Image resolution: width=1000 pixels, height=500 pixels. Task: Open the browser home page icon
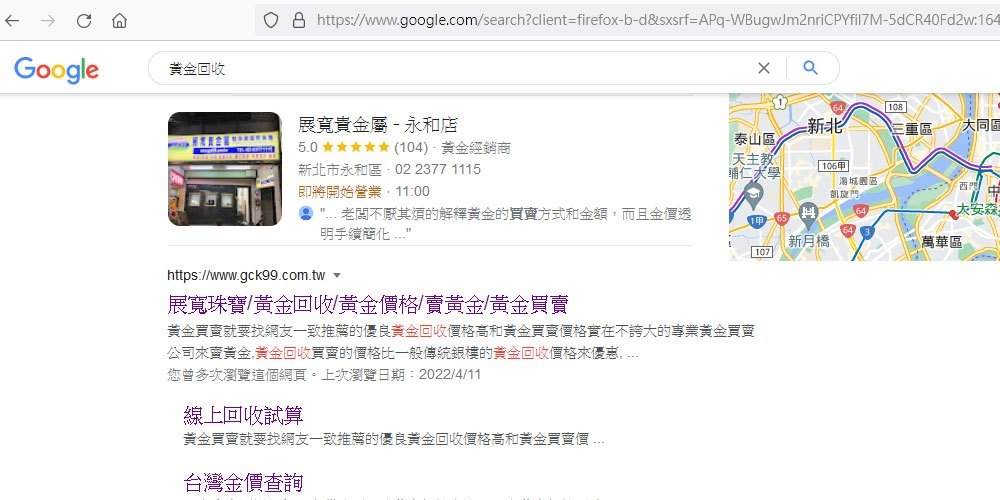point(119,20)
